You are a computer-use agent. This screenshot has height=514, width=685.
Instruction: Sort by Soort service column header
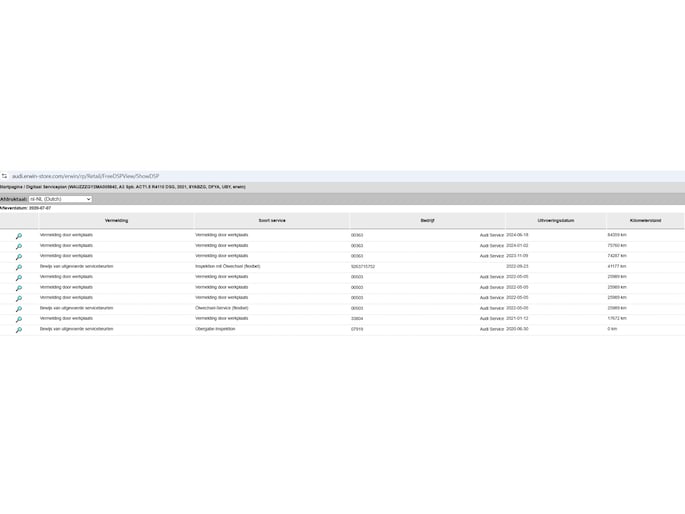[271, 220]
